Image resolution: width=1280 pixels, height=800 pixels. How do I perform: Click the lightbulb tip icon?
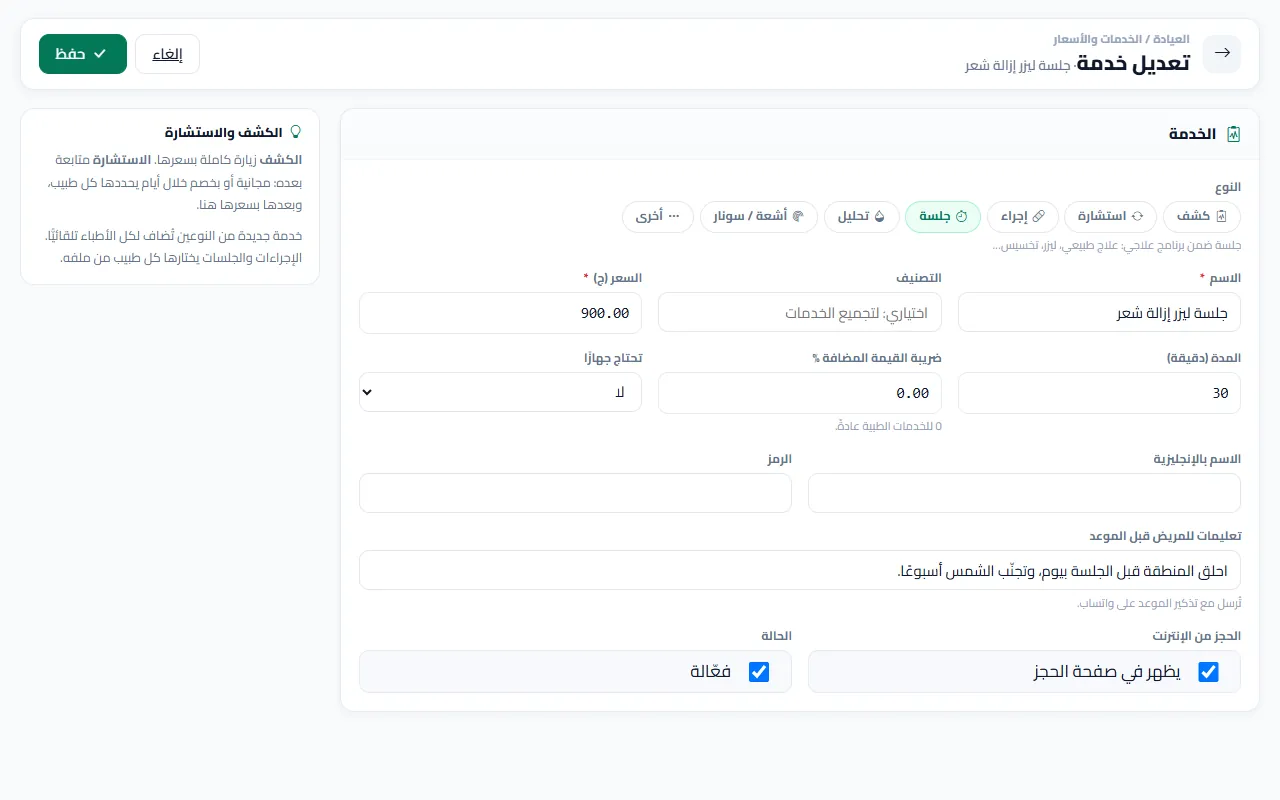pyautogui.click(x=295, y=132)
